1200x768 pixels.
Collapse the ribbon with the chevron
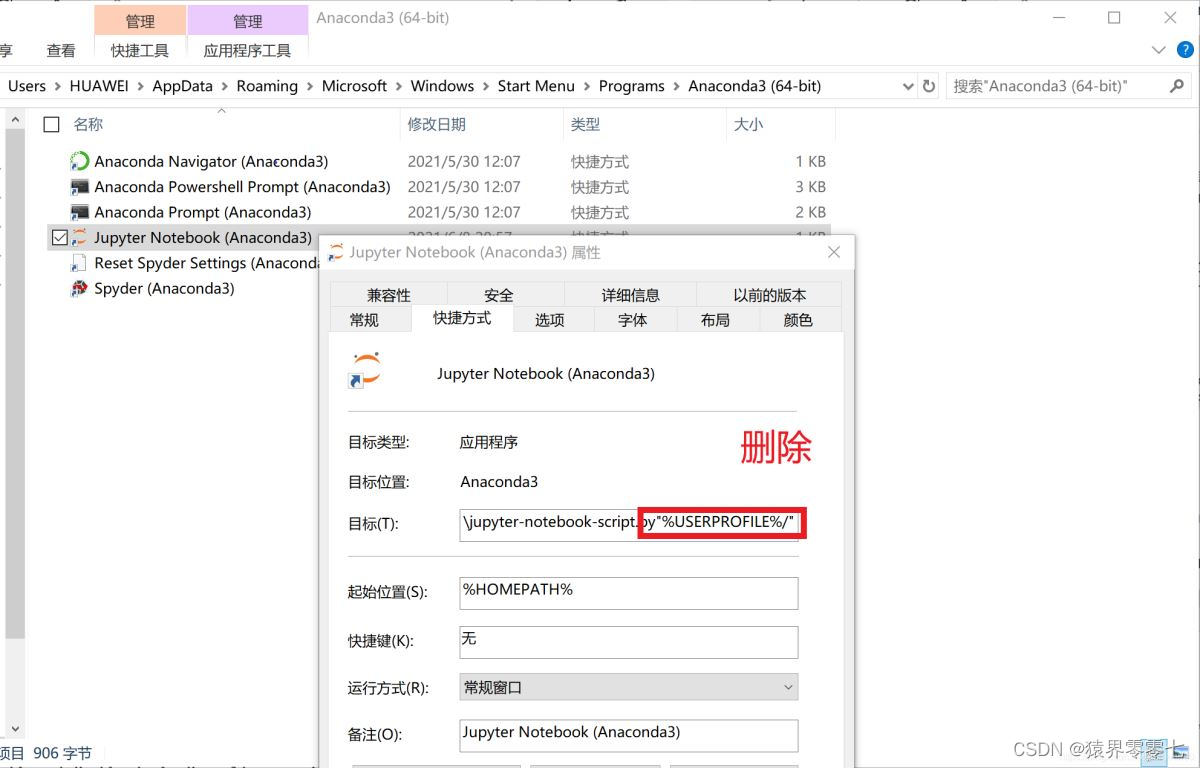tap(1158, 50)
